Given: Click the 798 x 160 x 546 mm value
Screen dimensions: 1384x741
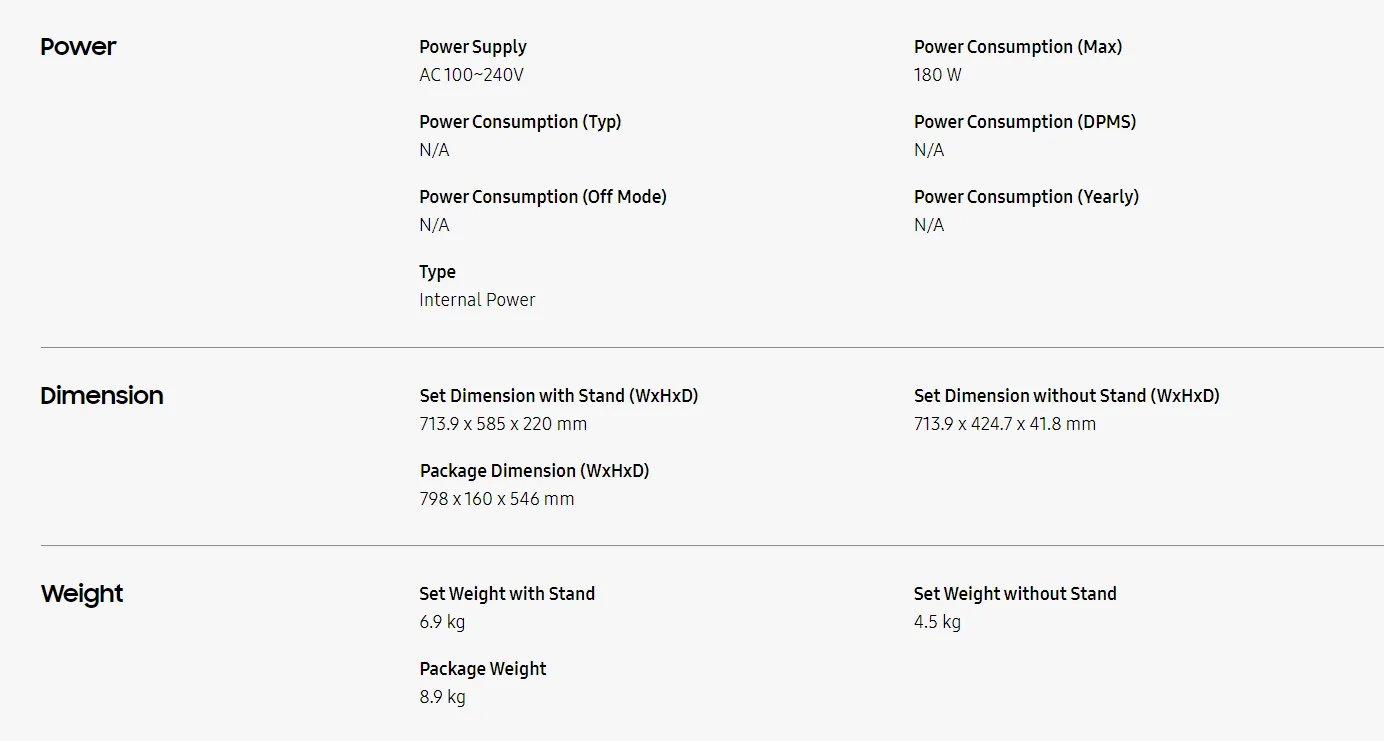Looking at the screenshot, I should pyautogui.click(x=497, y=499).
